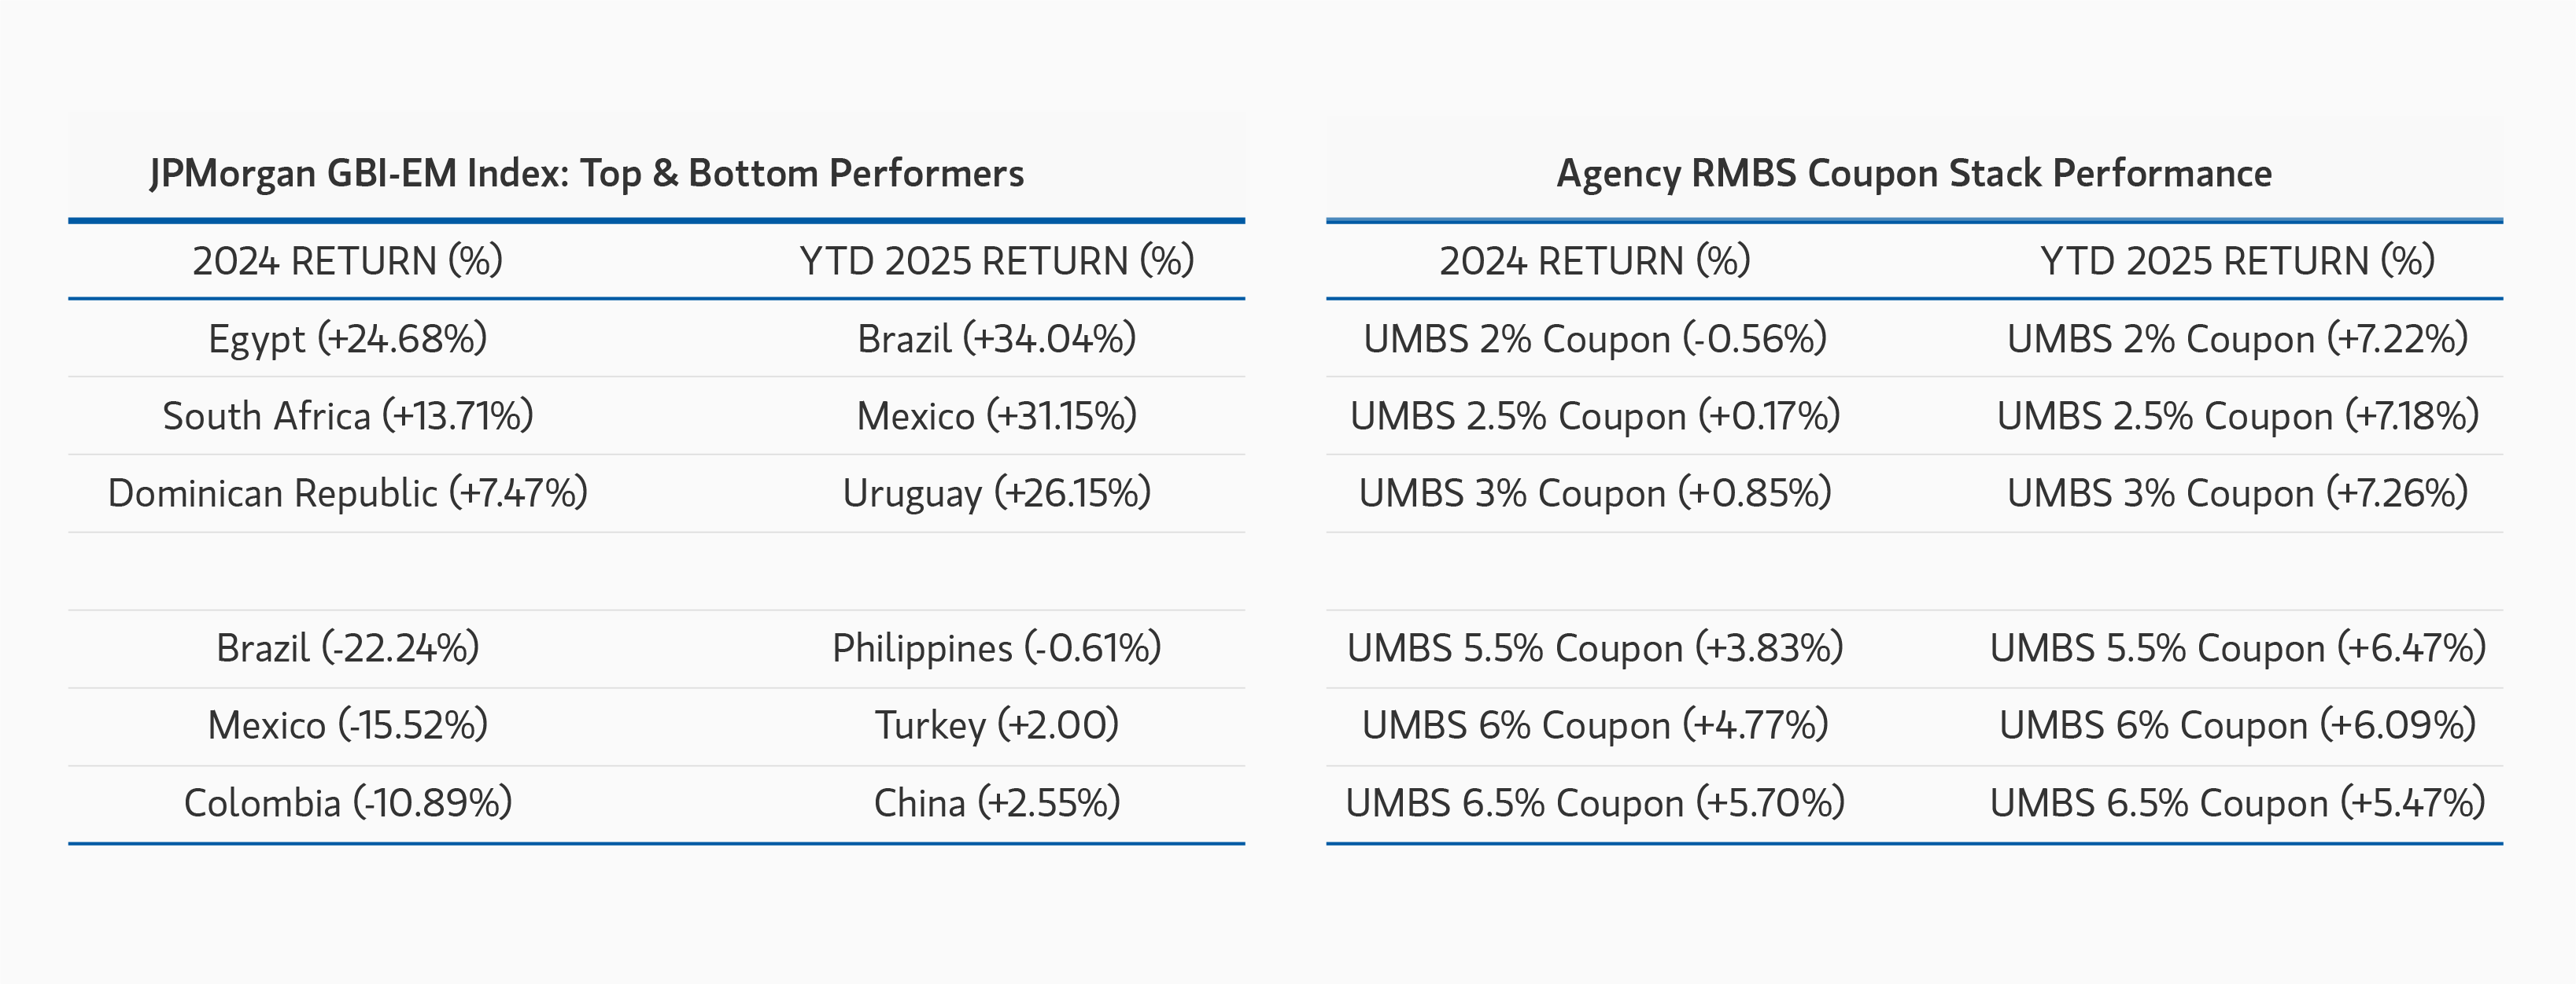Screen dimensions: 2576x984
Task: Select the UMBS 3% Coupon (+0.85%) entry
Action: coord(1594,493)
